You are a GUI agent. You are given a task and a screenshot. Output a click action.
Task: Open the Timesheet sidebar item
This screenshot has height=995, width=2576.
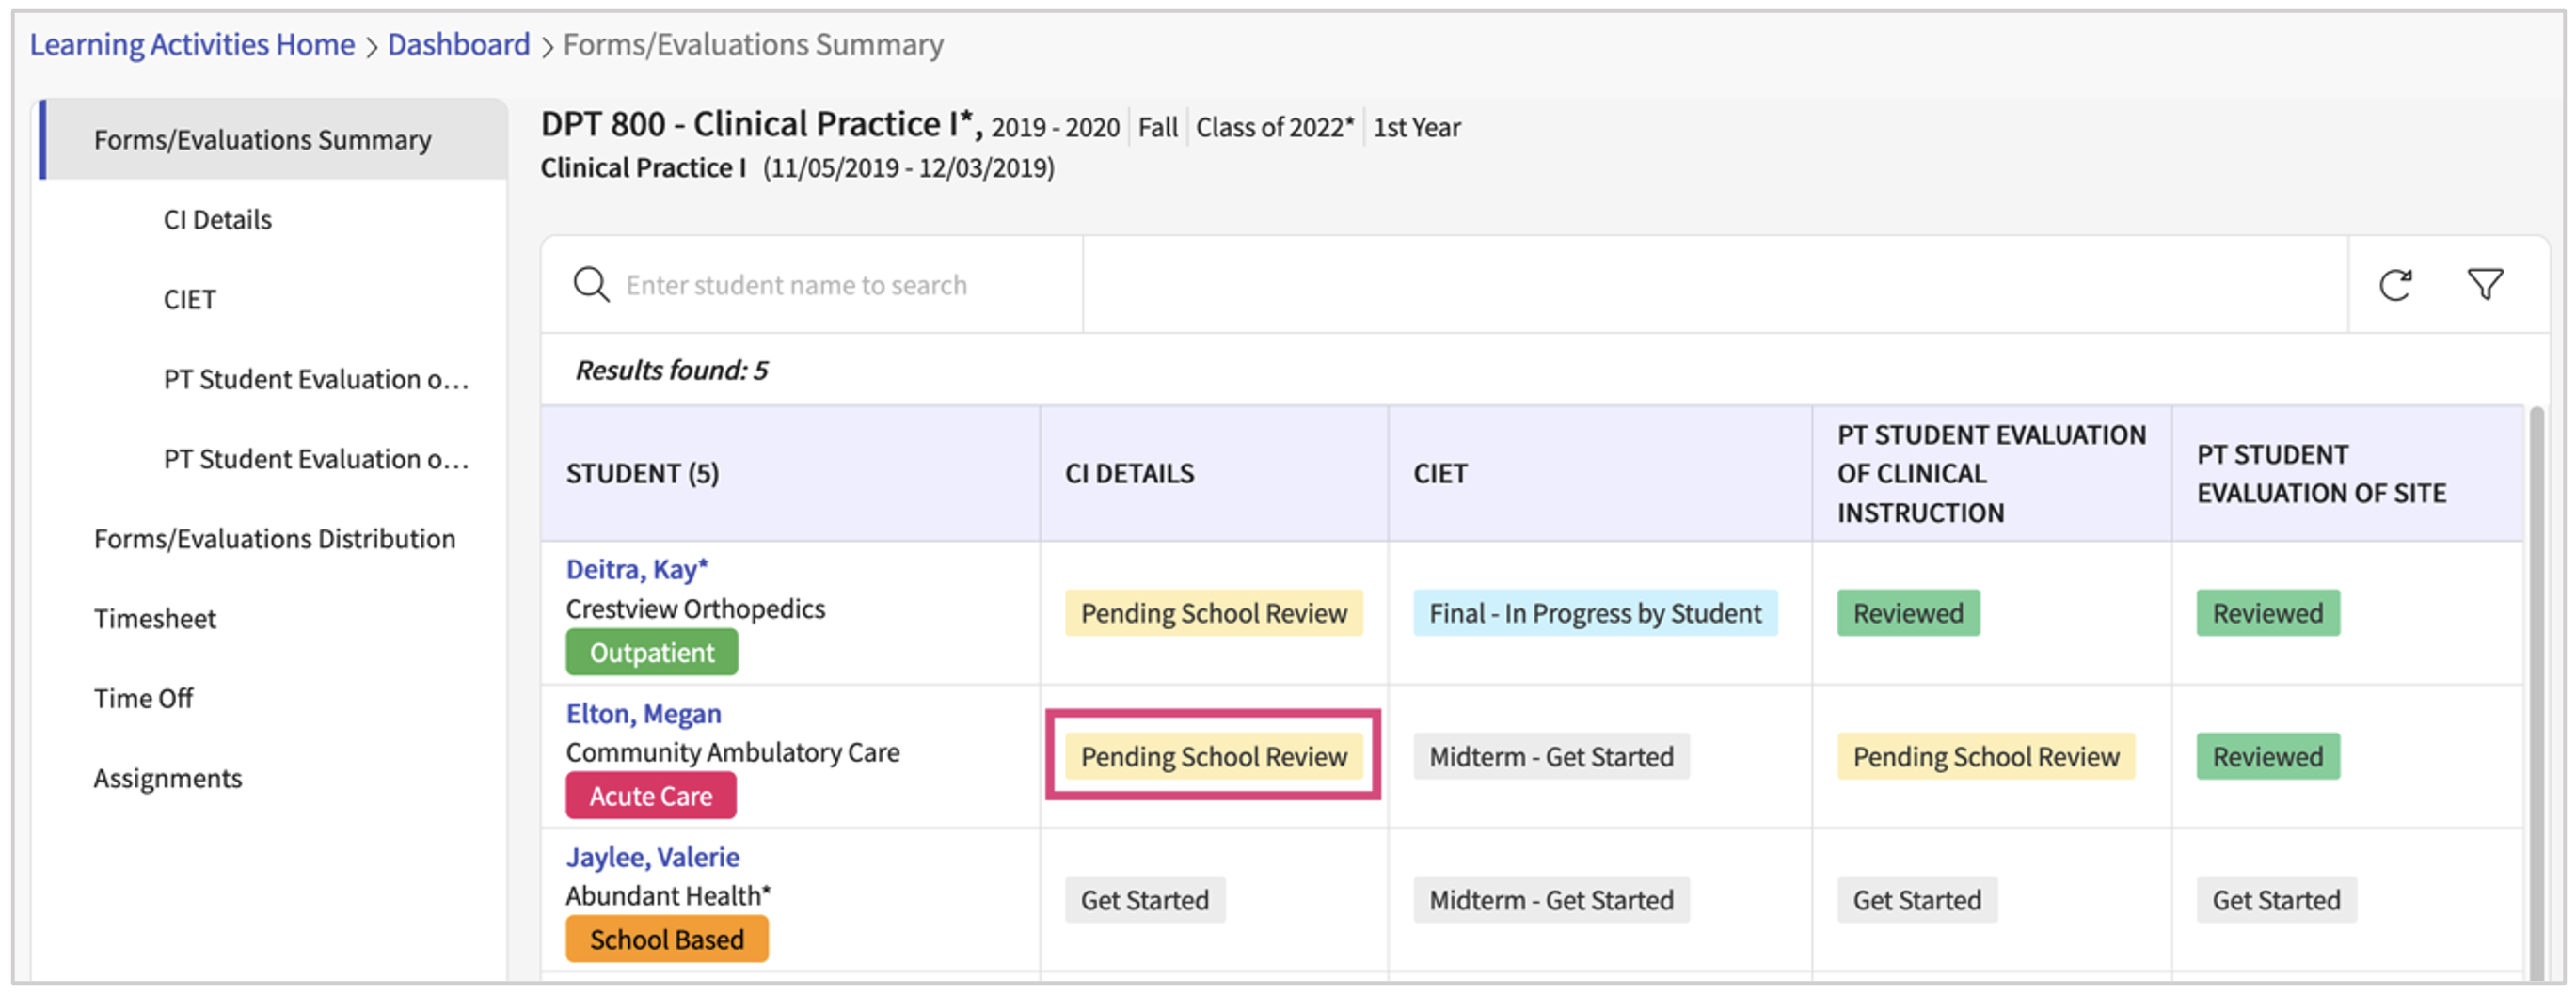pyautogui.click(x=155, y=619)
